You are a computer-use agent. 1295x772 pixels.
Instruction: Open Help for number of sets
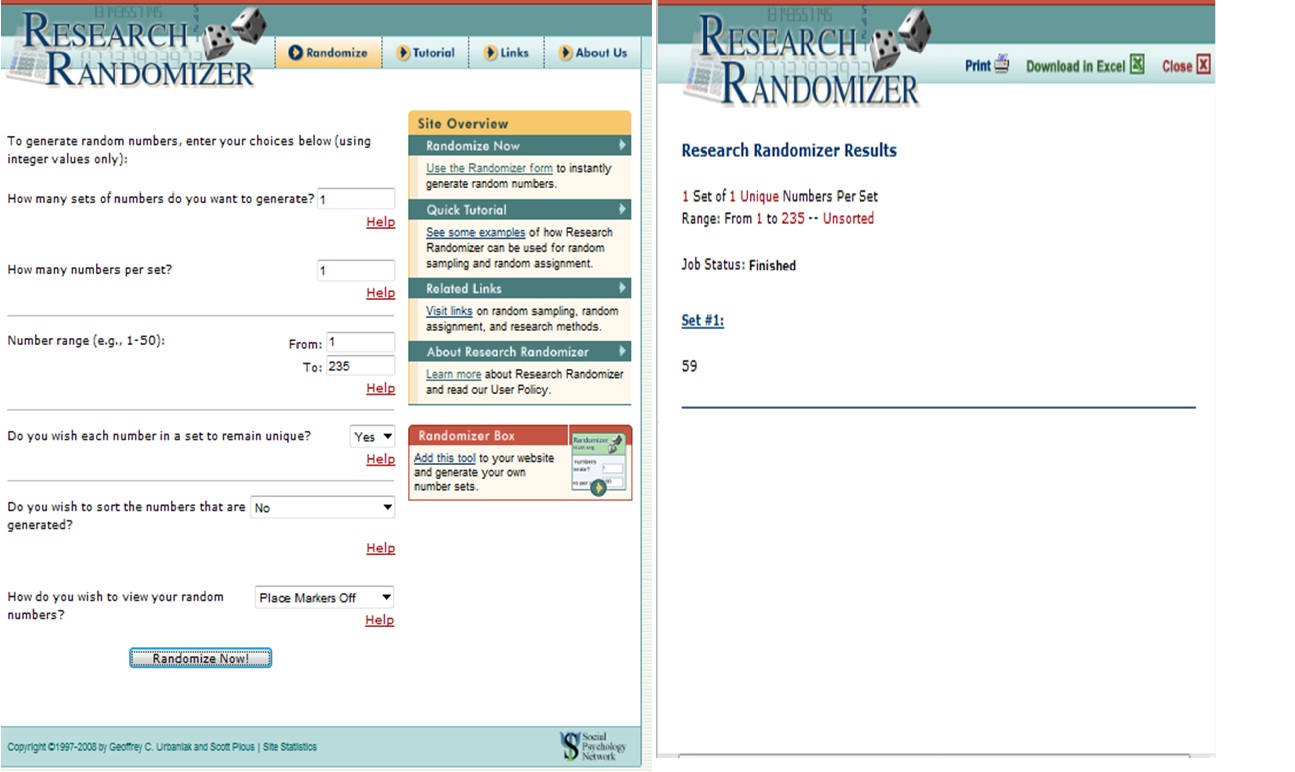point(380,222)
